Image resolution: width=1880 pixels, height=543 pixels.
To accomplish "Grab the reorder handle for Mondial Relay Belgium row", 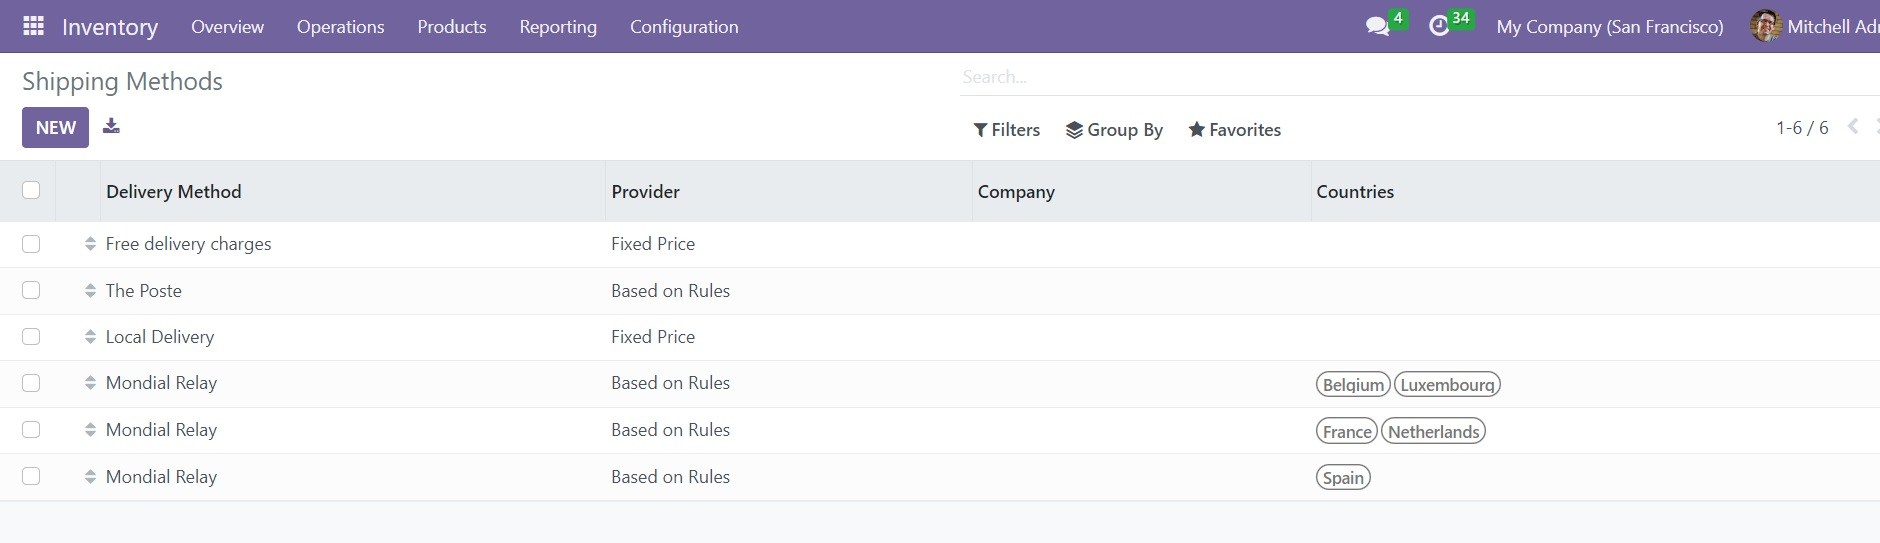I will click(x=90, y=383).
